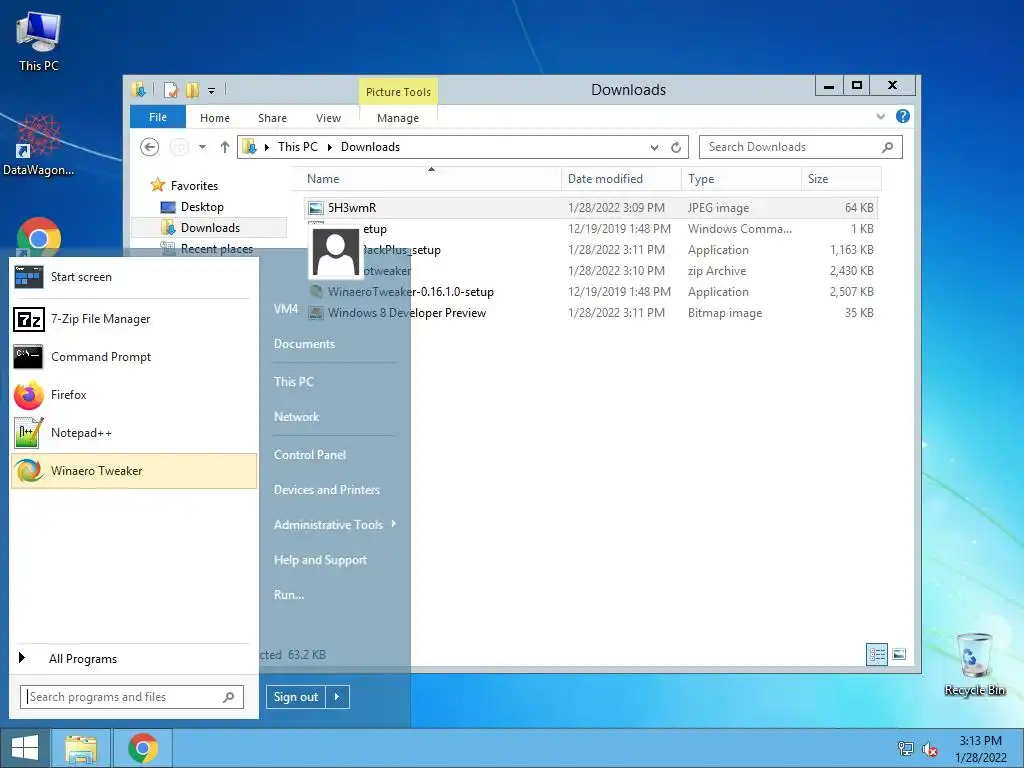The height and width of the screenshot is (768, 1024).
Task: Select the Windows 8 Developer Preview bitmap
Action: 591,313
